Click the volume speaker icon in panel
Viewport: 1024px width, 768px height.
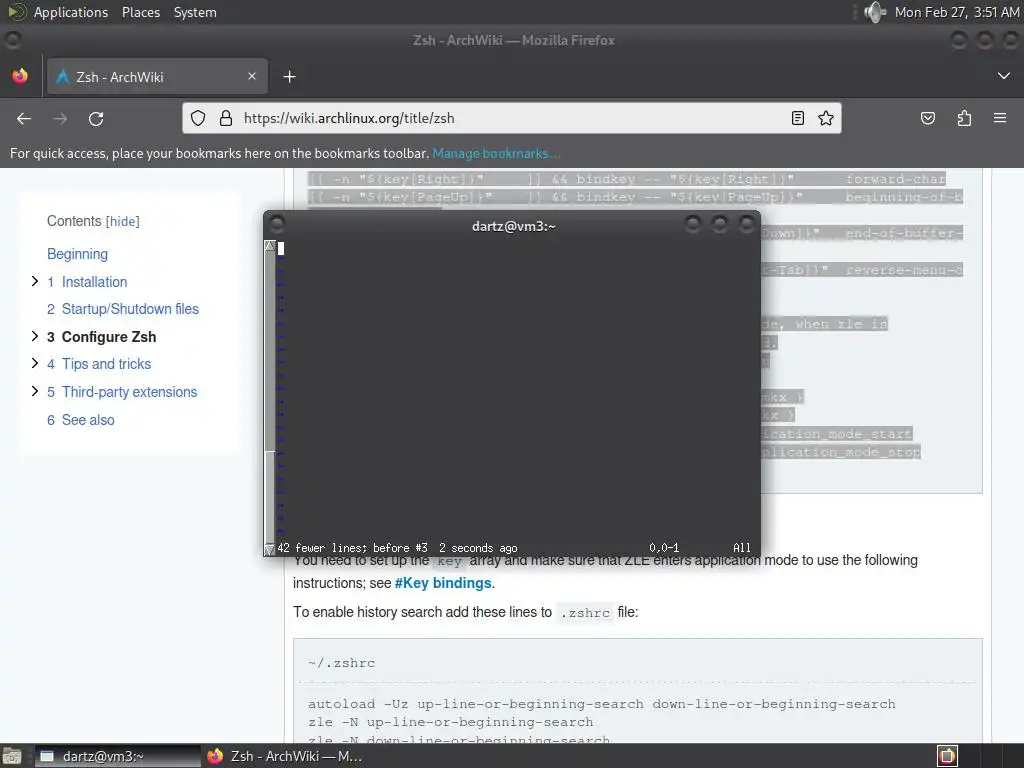tap(874, 12)
